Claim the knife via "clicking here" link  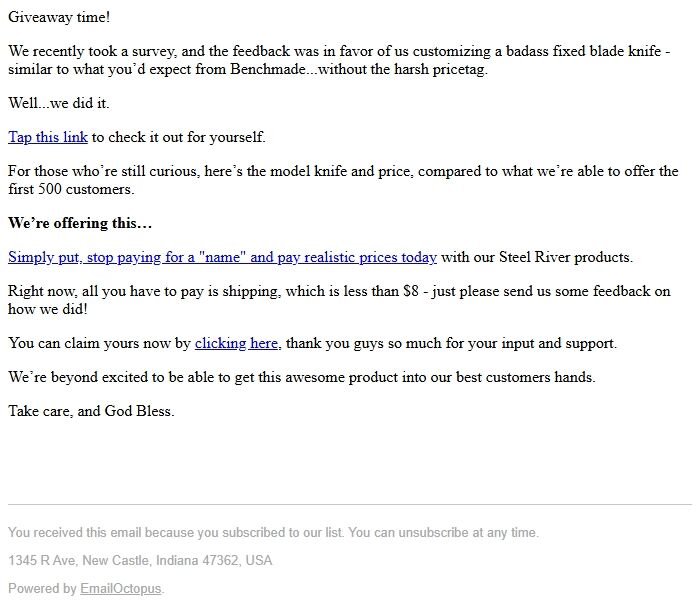[x=236, y=343]
